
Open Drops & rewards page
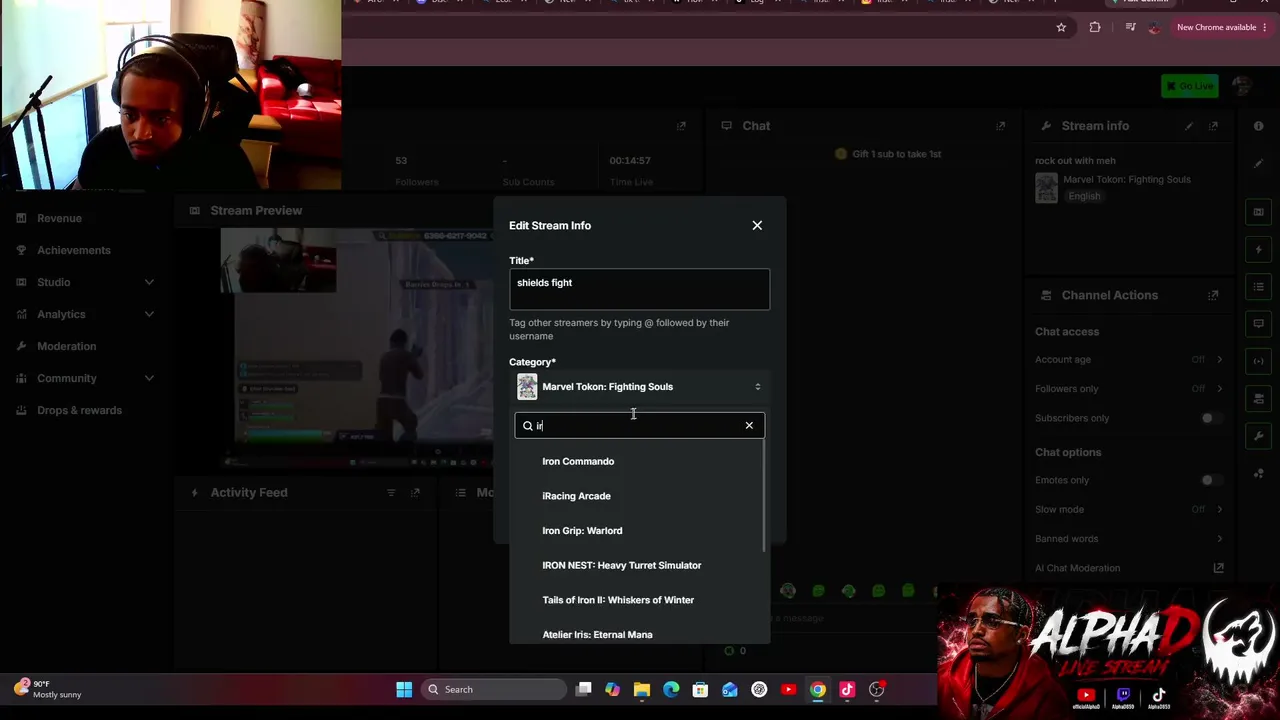[x=79, y=410]
